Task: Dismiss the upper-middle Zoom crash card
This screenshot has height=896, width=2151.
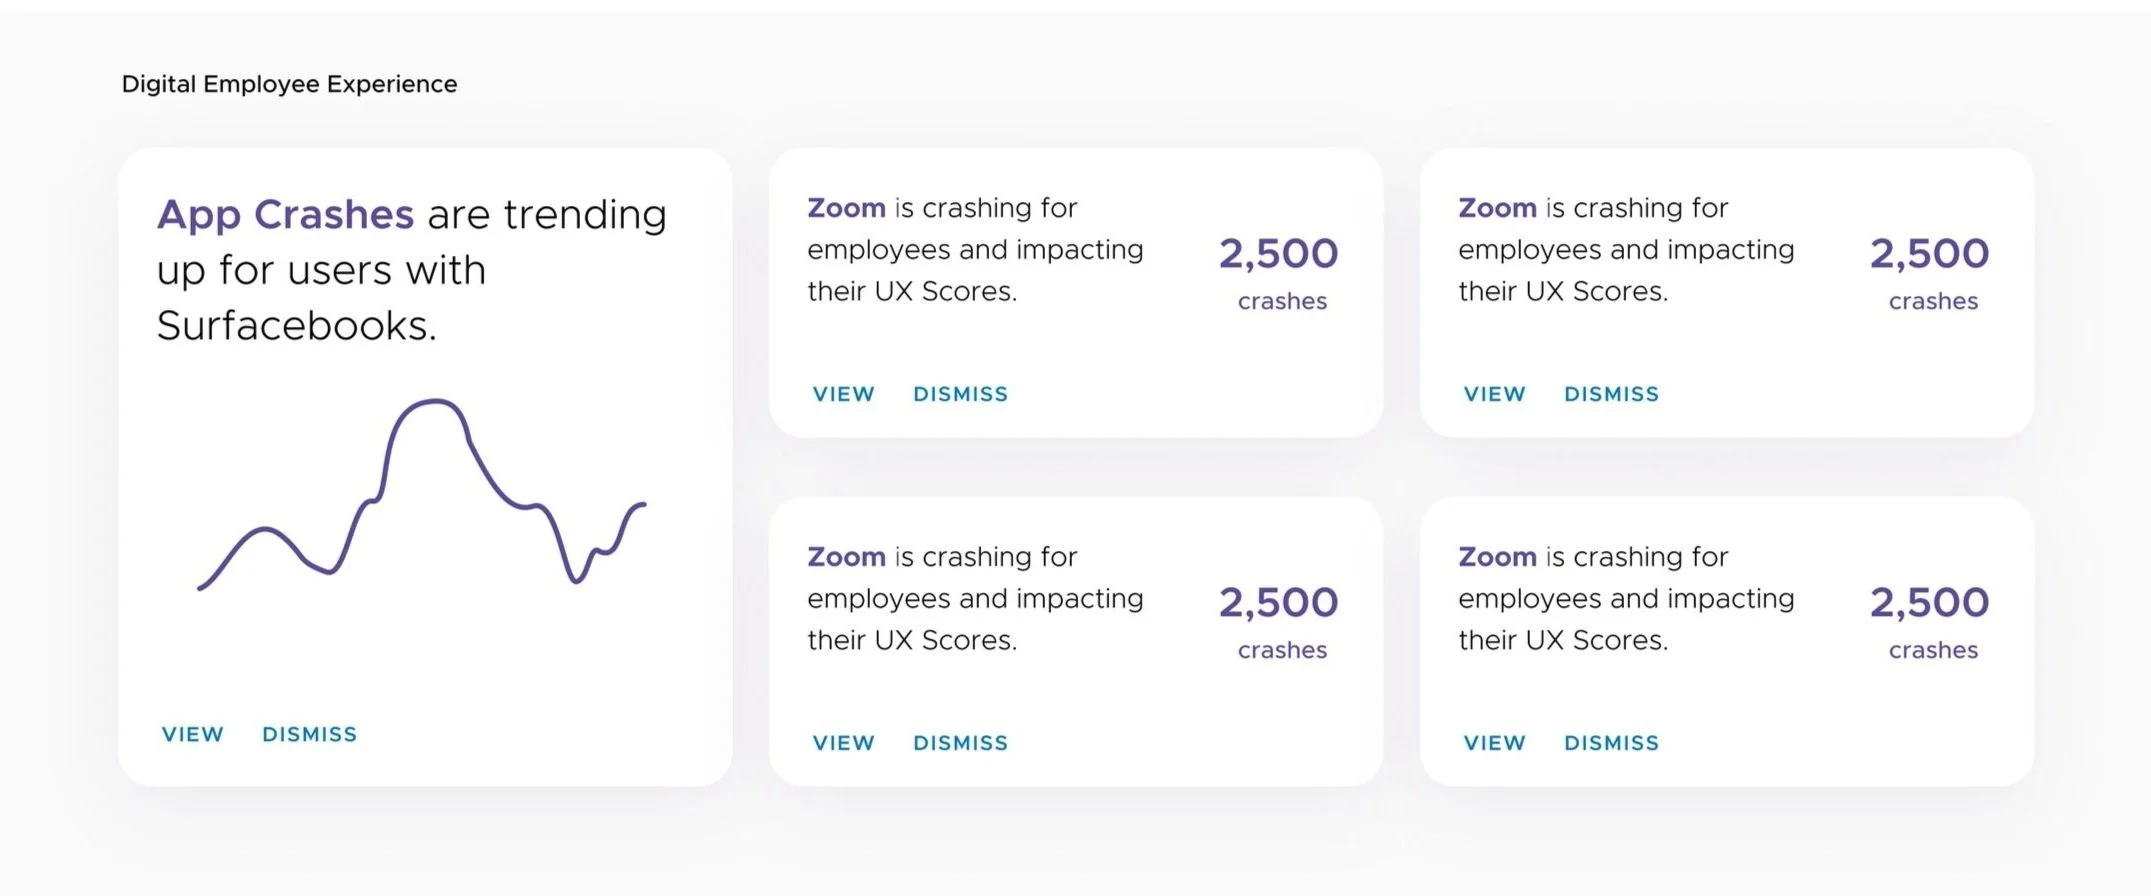Action: tap(960, 394)
